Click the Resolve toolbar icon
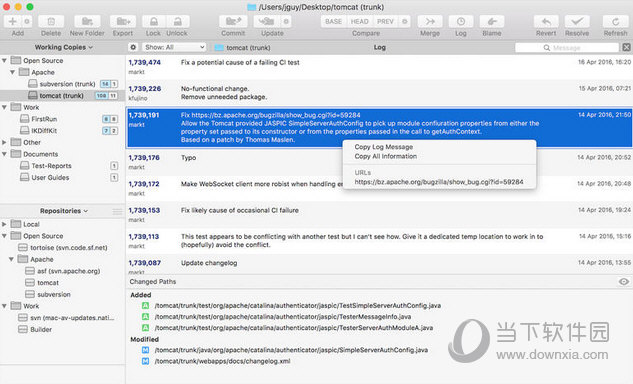The width and height of the screenshot is (633, 384). (577, 21)
